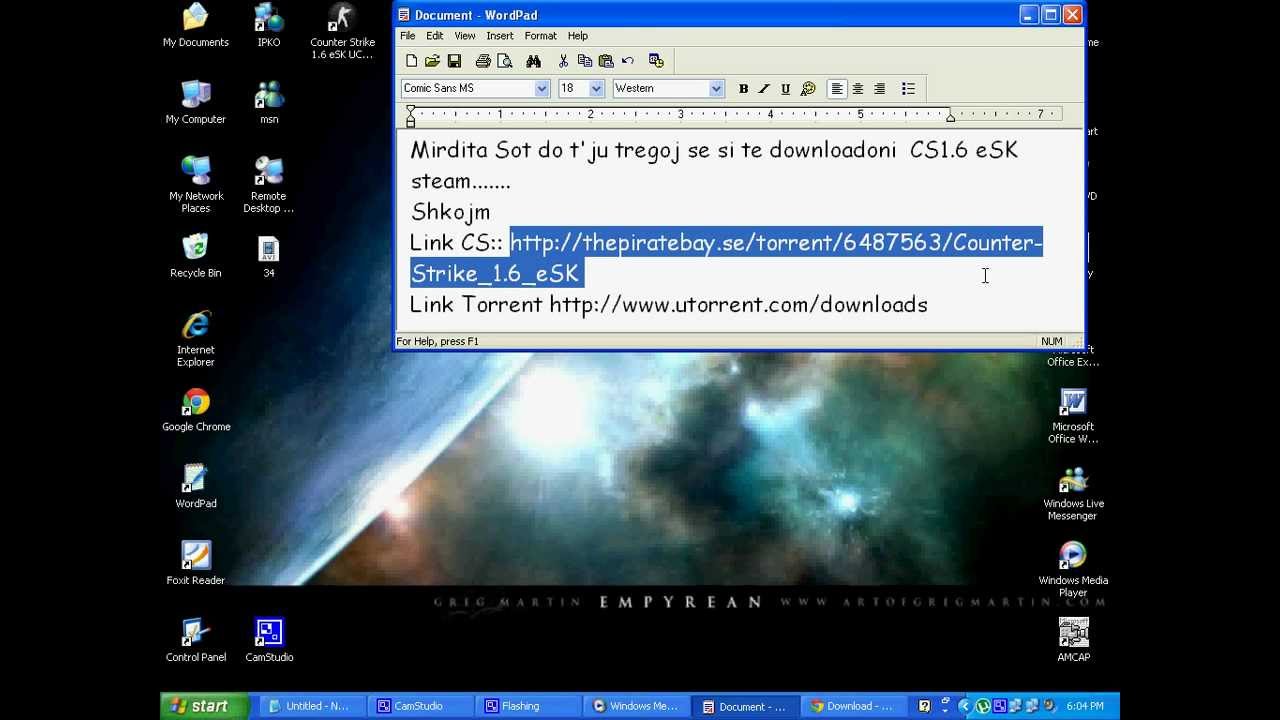Select the Windows Media Player desktop icon

[x=1073, y=571]
